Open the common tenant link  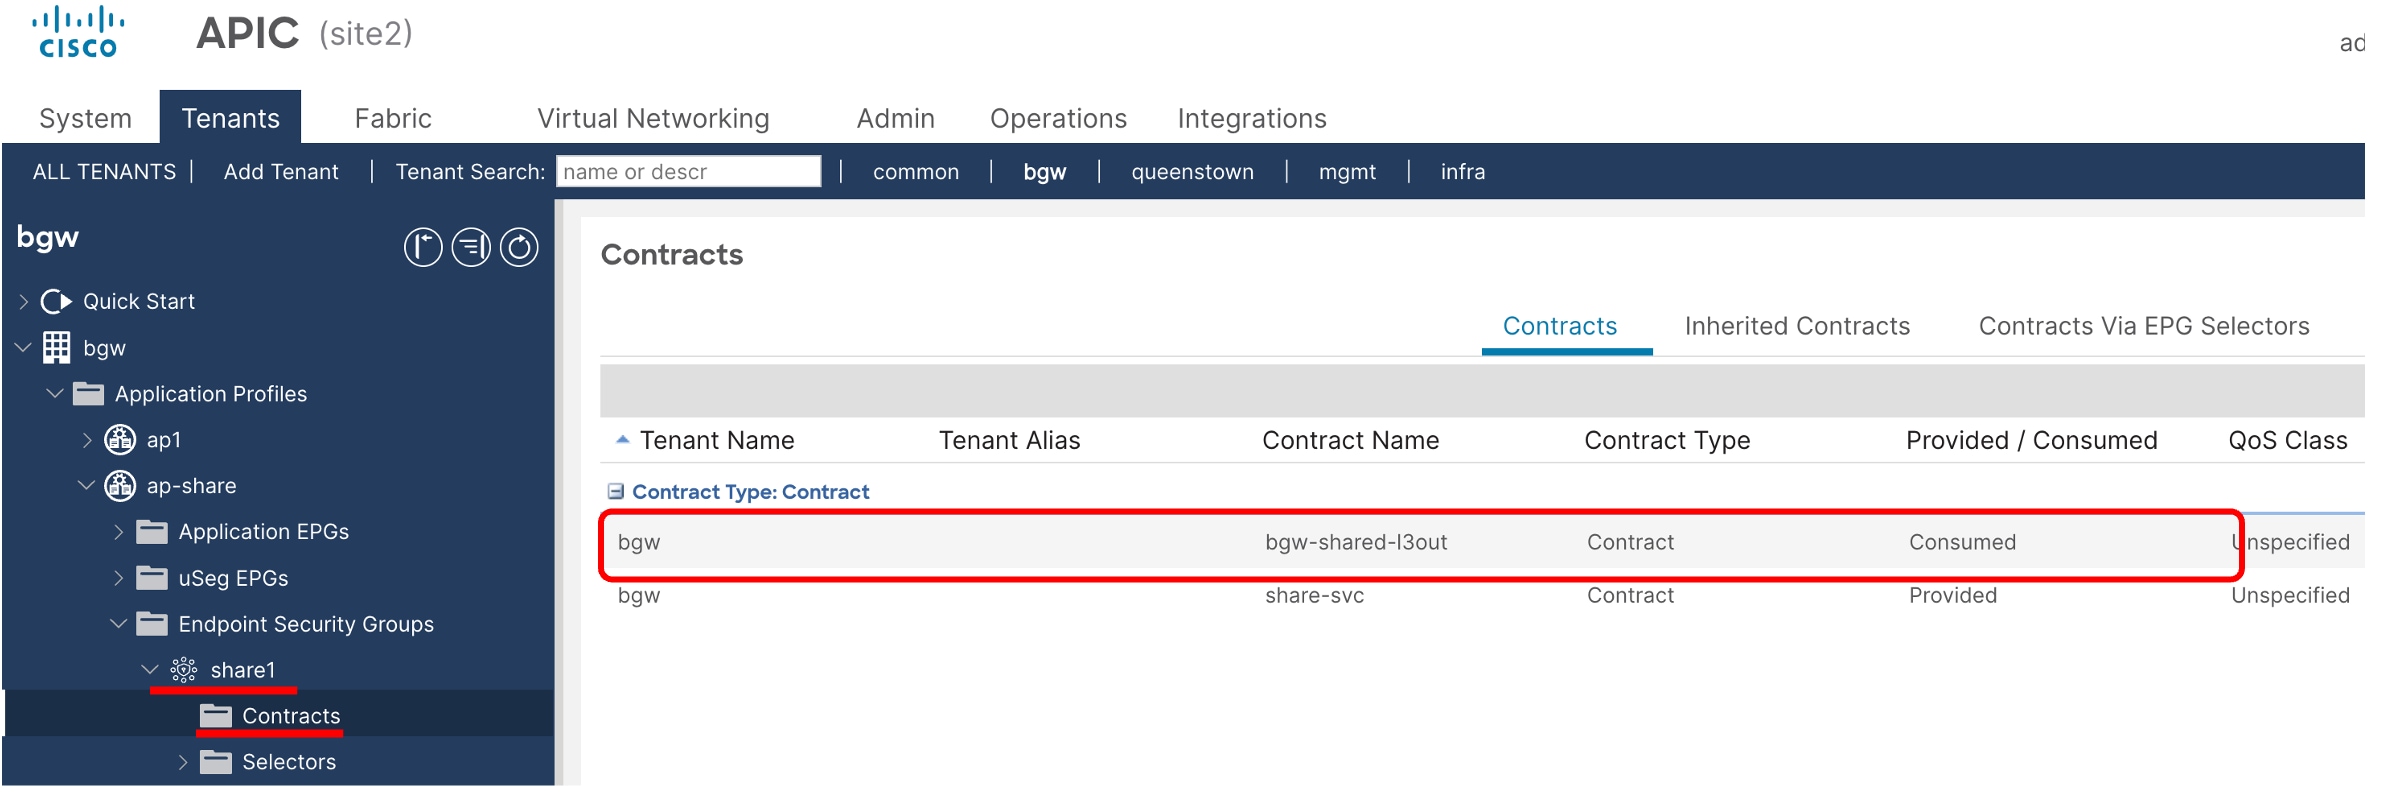[x=915, y=171]
